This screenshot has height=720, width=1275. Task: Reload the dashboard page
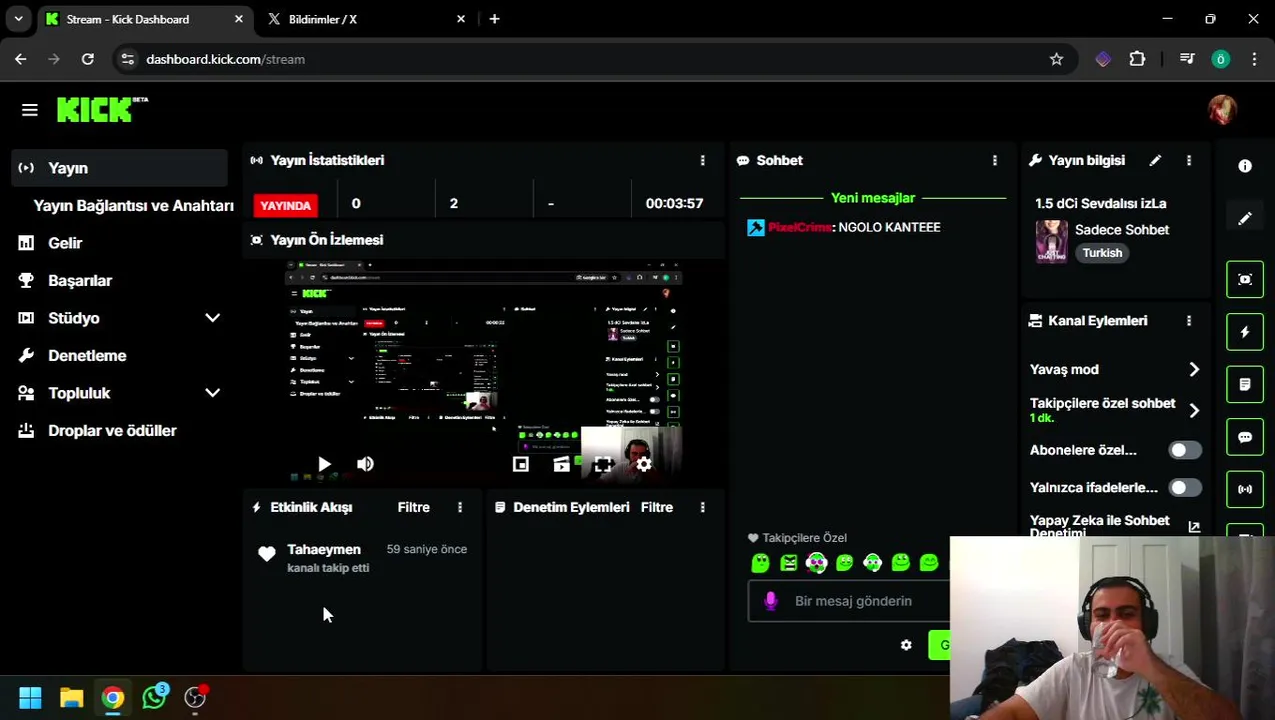coord(88,59)
